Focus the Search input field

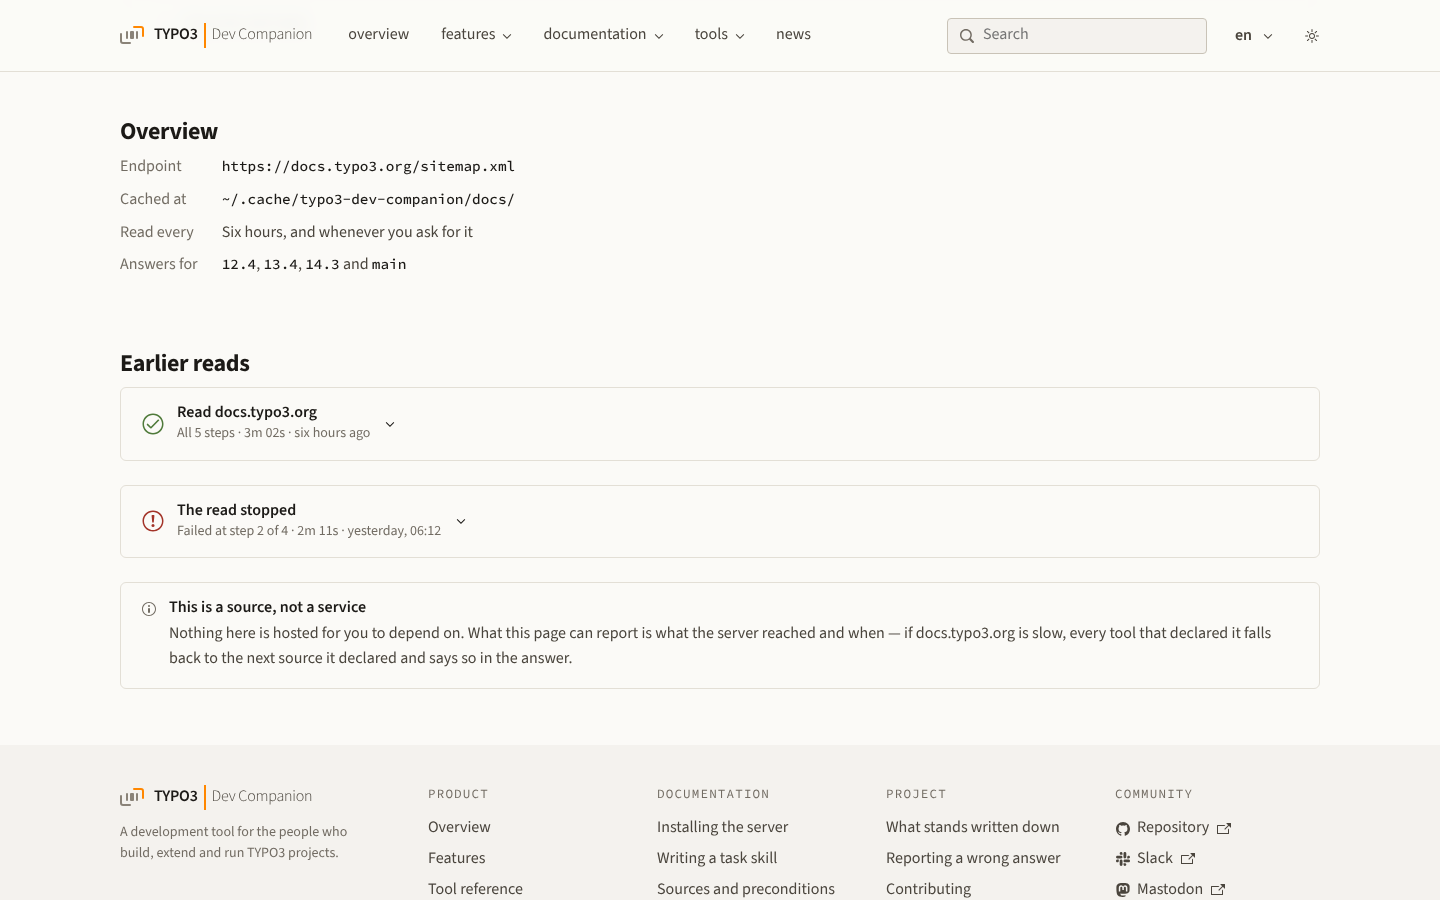point(1077,36)
